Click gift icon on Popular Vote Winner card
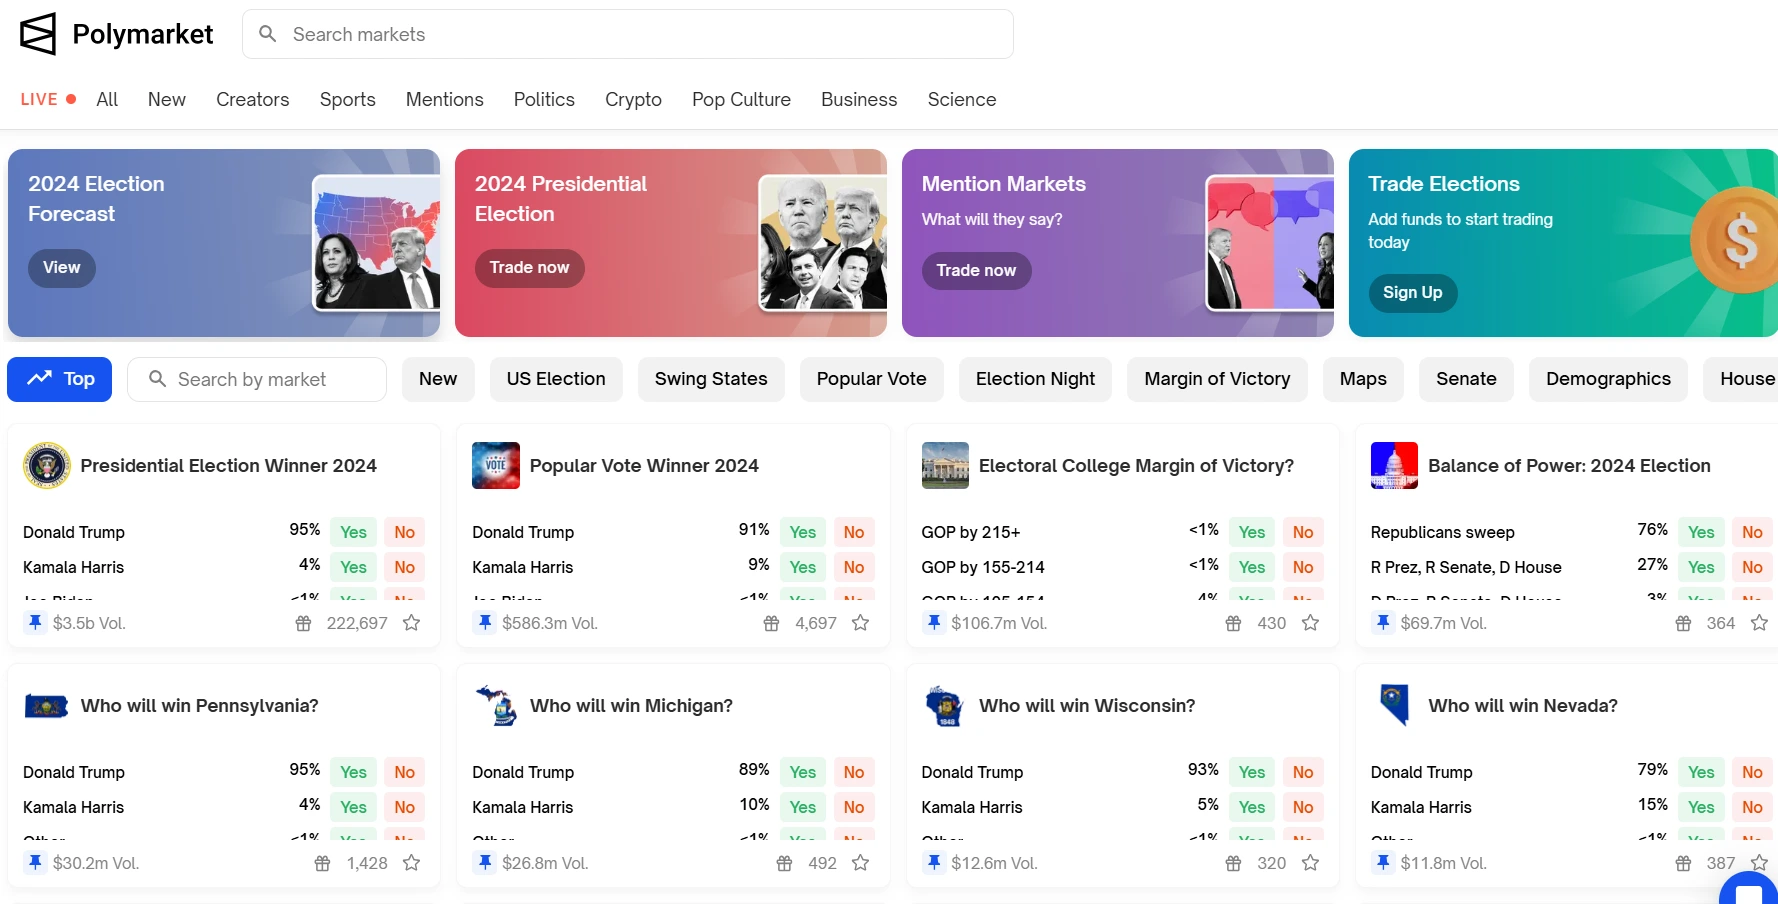This screenshot has height=904, width=1778. tap(771, 623)
